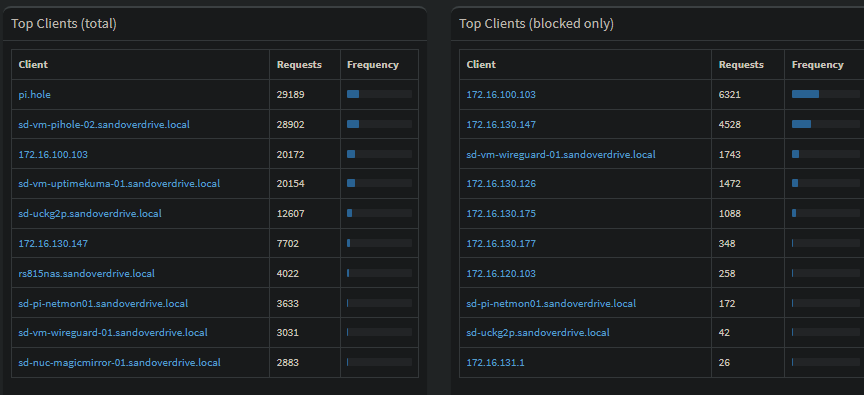Viewport: 864px width, 395px height.
Task: Click the Top Clients (blocked only) panel title
Action: pos(536,24)
